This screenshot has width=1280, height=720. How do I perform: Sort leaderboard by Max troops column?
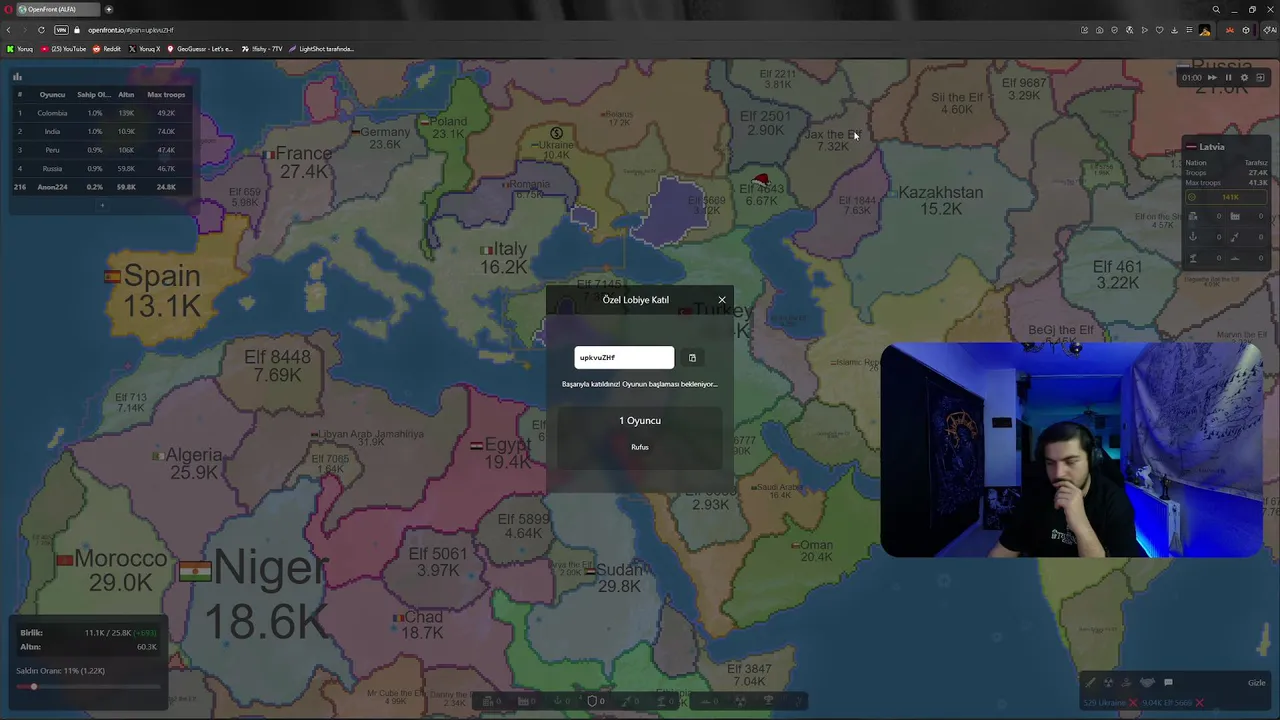166,95
